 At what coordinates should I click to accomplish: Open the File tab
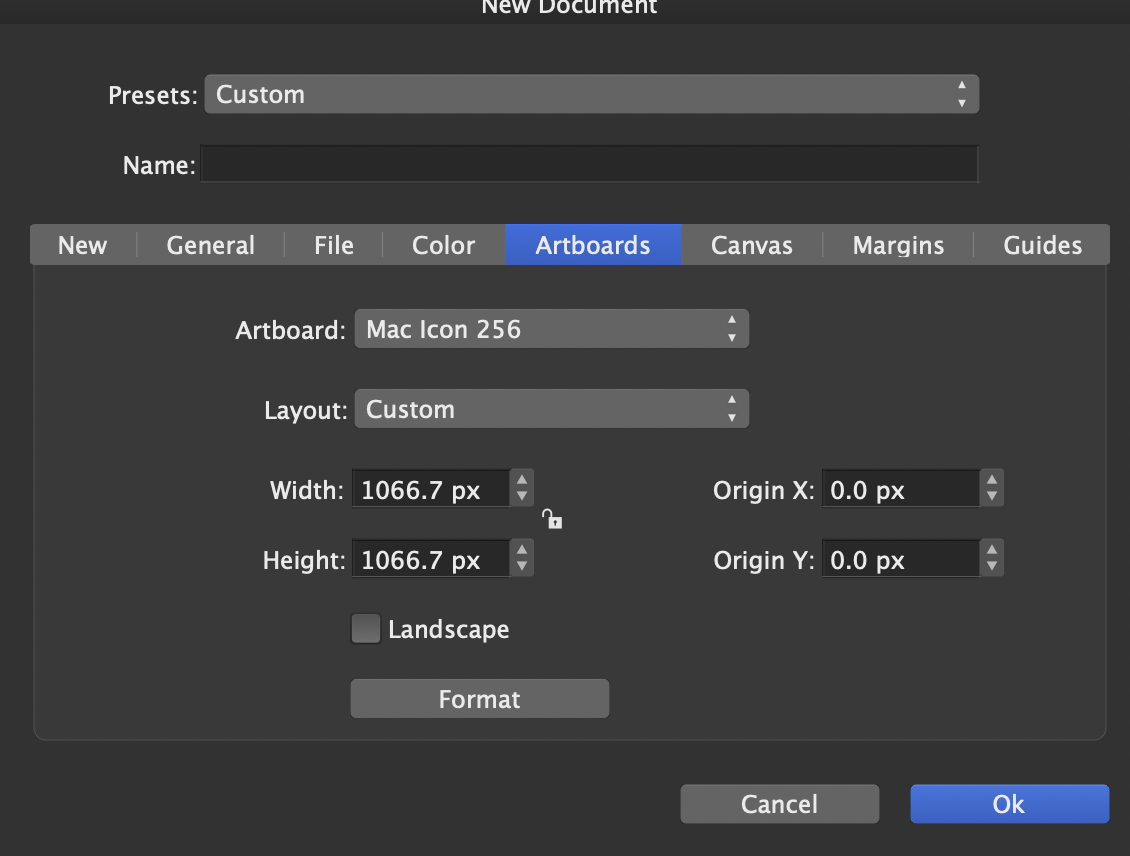click(334, 245)
